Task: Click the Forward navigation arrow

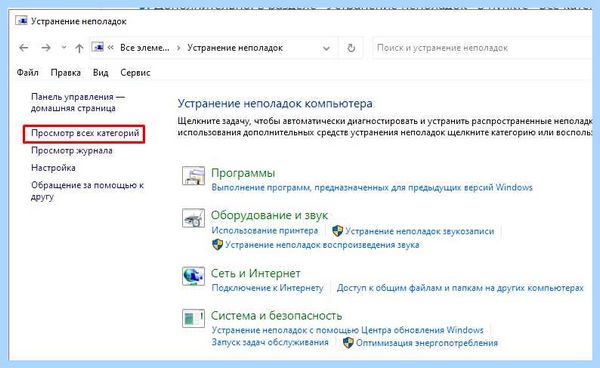Action: point(46,48)
